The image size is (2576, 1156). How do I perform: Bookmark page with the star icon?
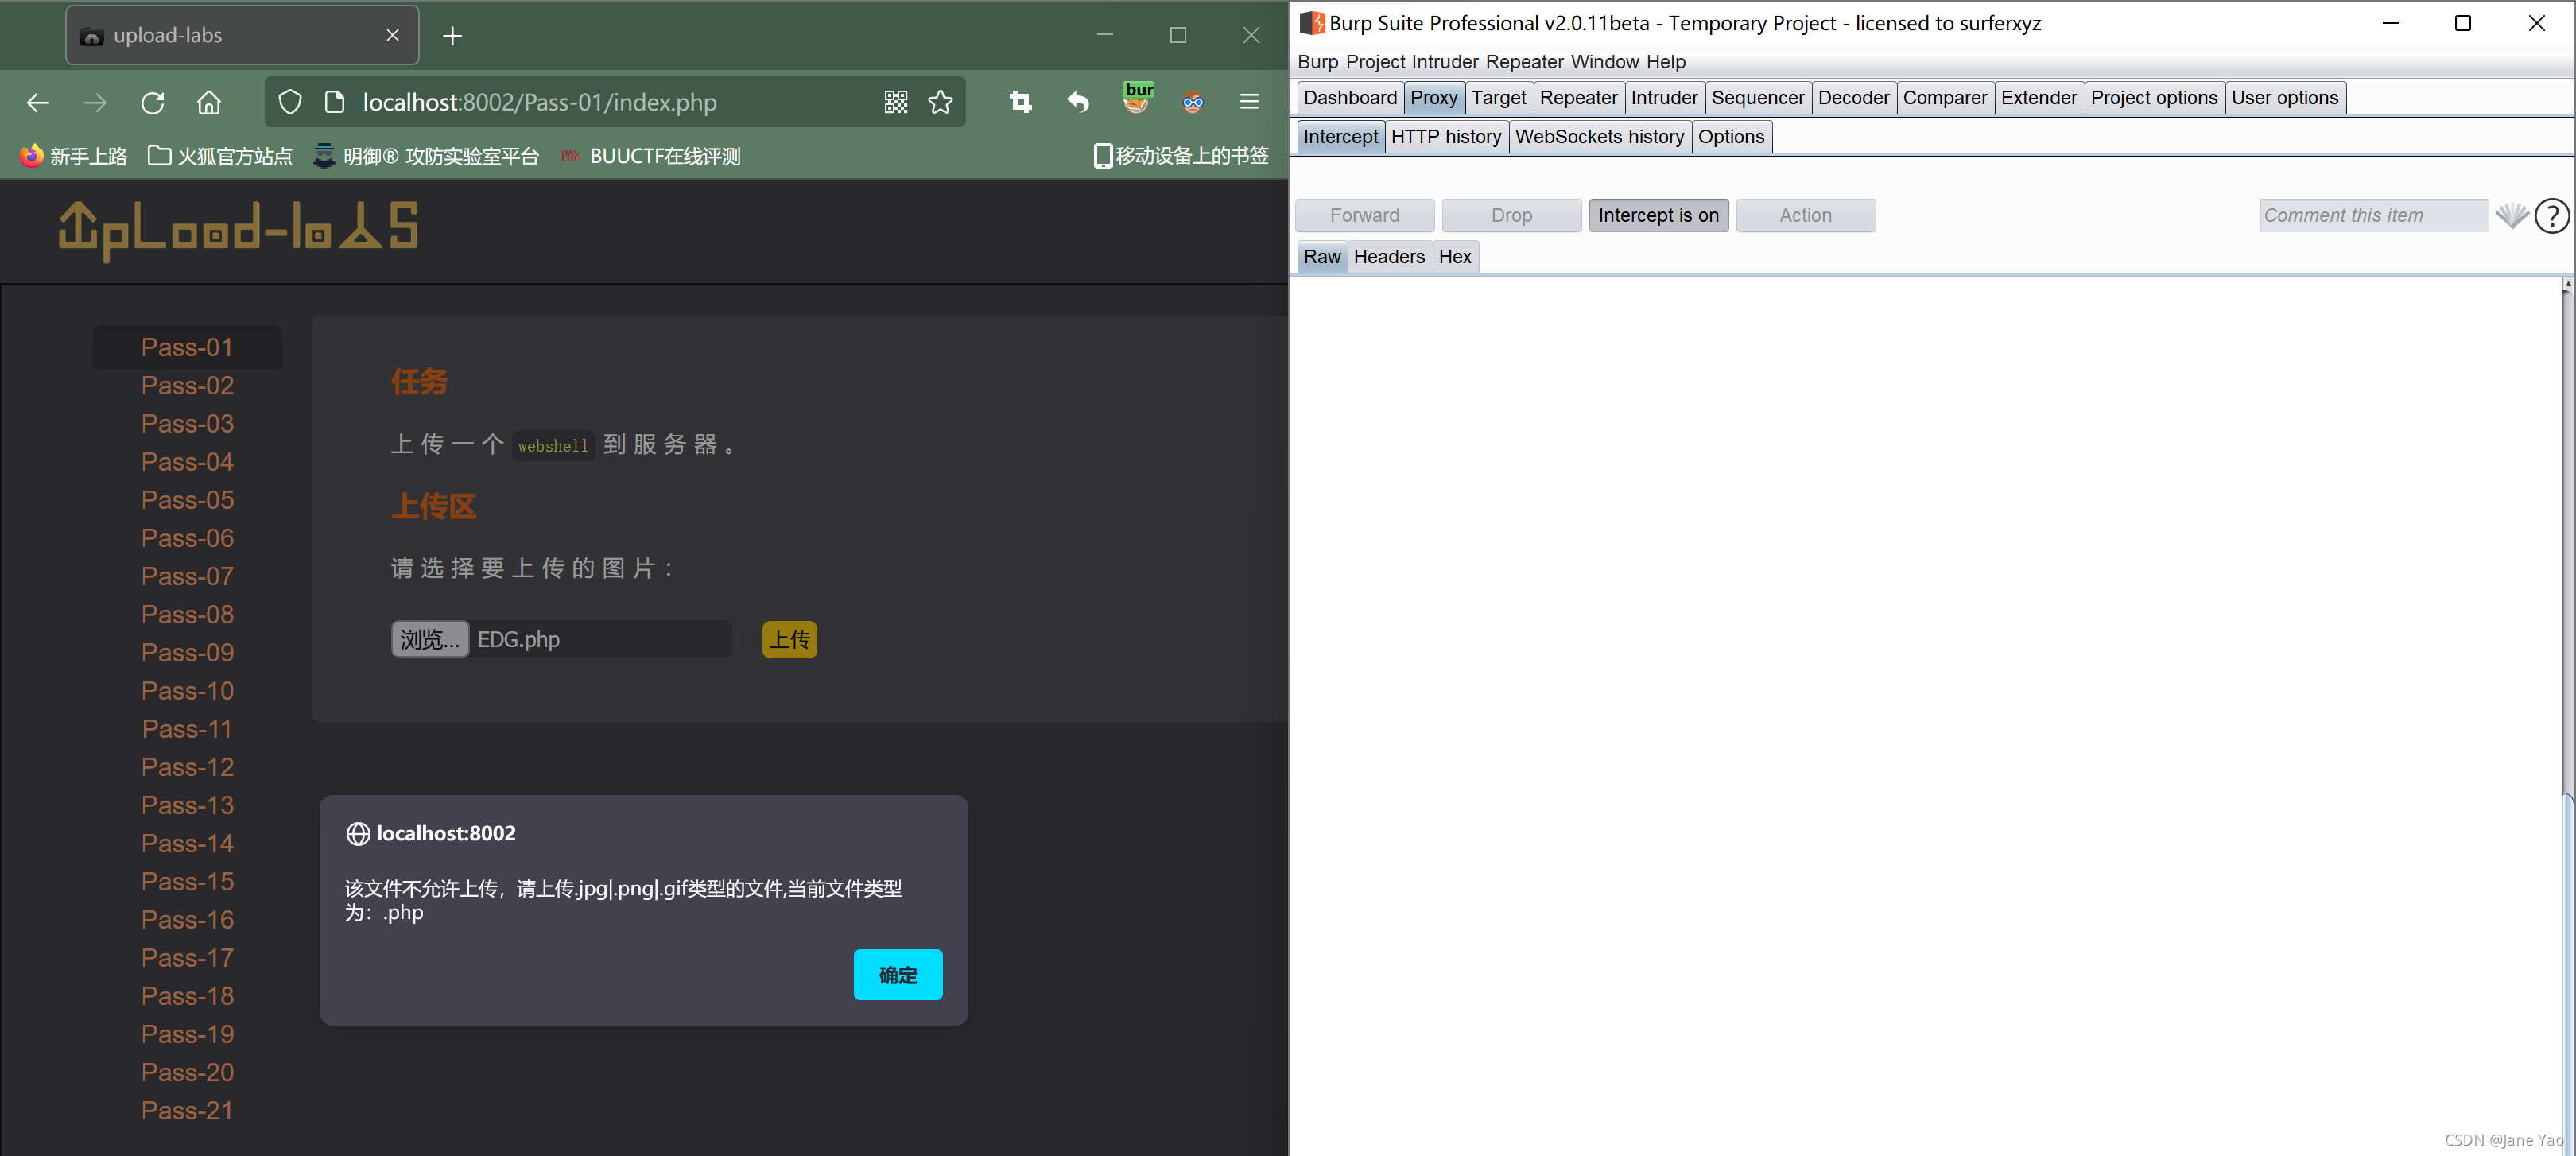click(940, 102)
